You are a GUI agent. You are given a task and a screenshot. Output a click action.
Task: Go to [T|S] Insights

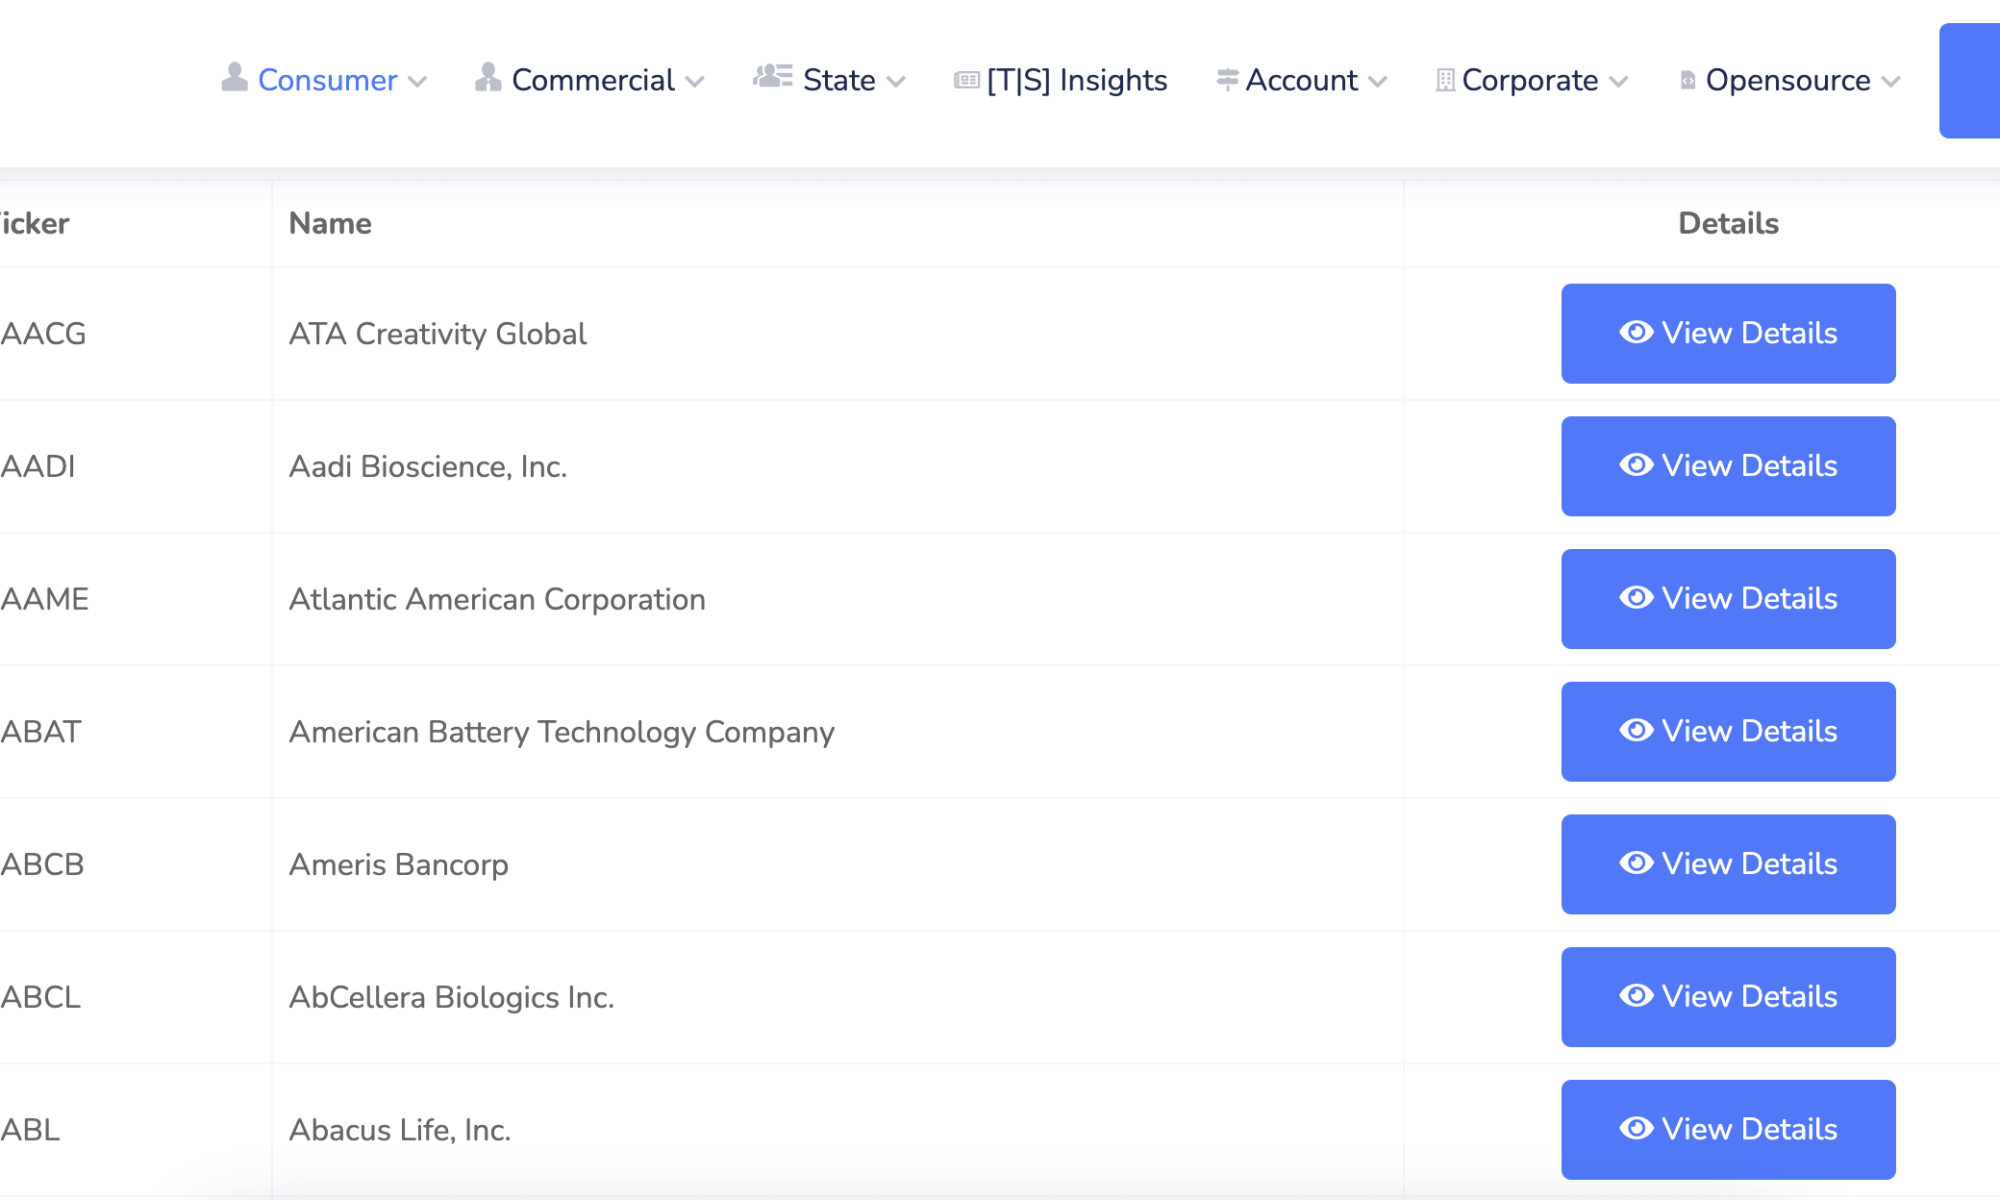pos(1061,80)
